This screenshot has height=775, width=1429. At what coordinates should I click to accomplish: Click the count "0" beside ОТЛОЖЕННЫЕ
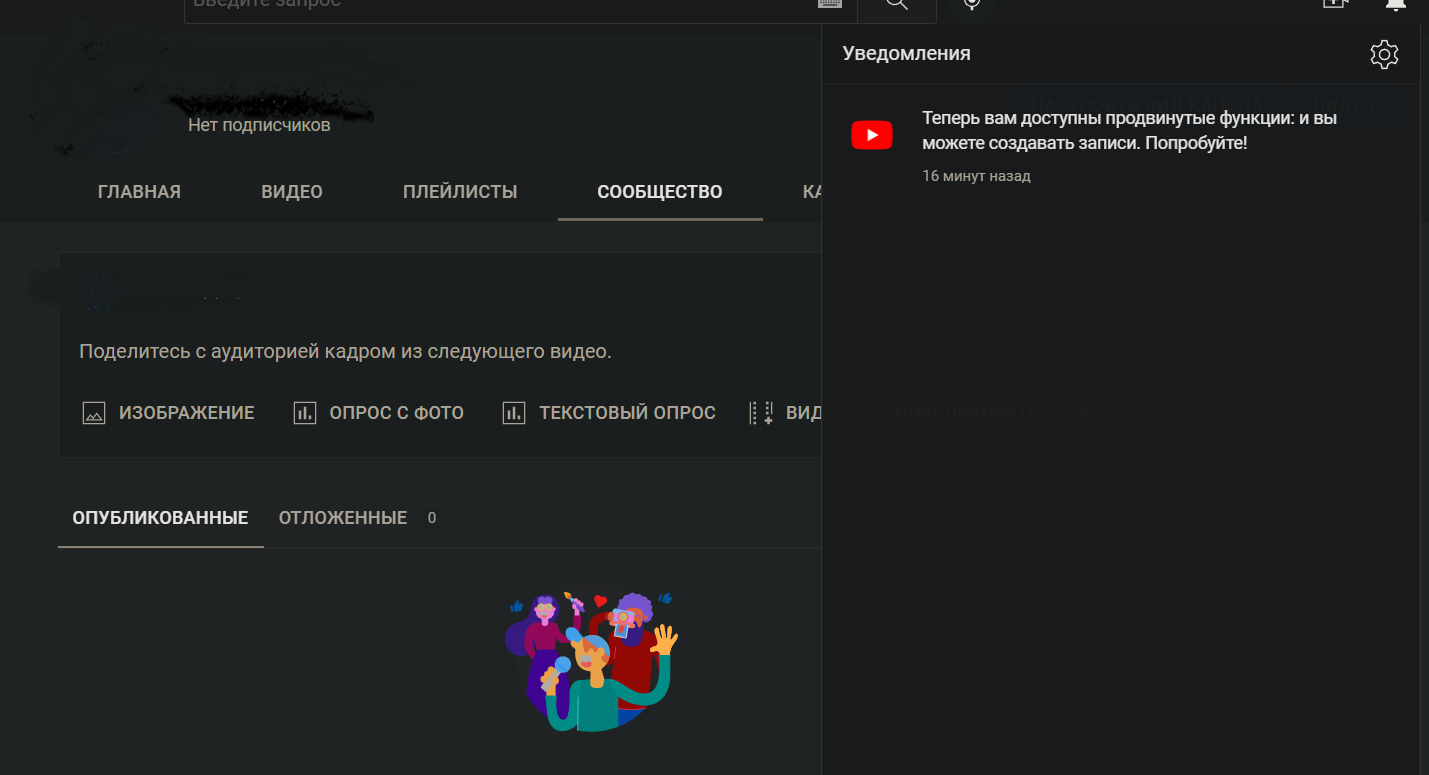(x=432, y=518)
